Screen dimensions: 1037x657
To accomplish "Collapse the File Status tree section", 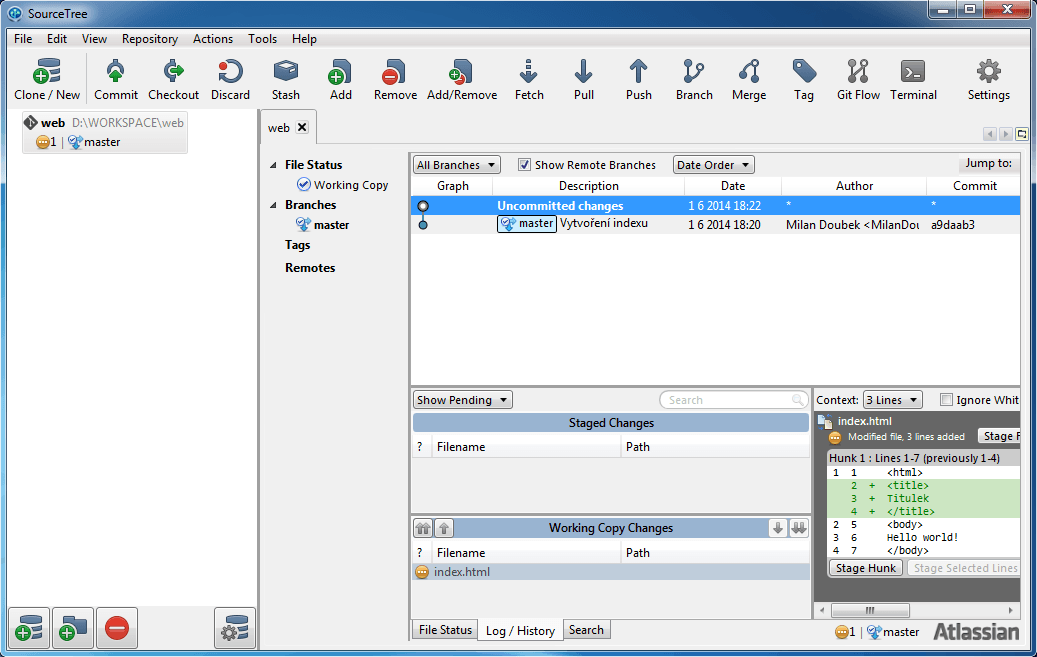I will [273, 165].
